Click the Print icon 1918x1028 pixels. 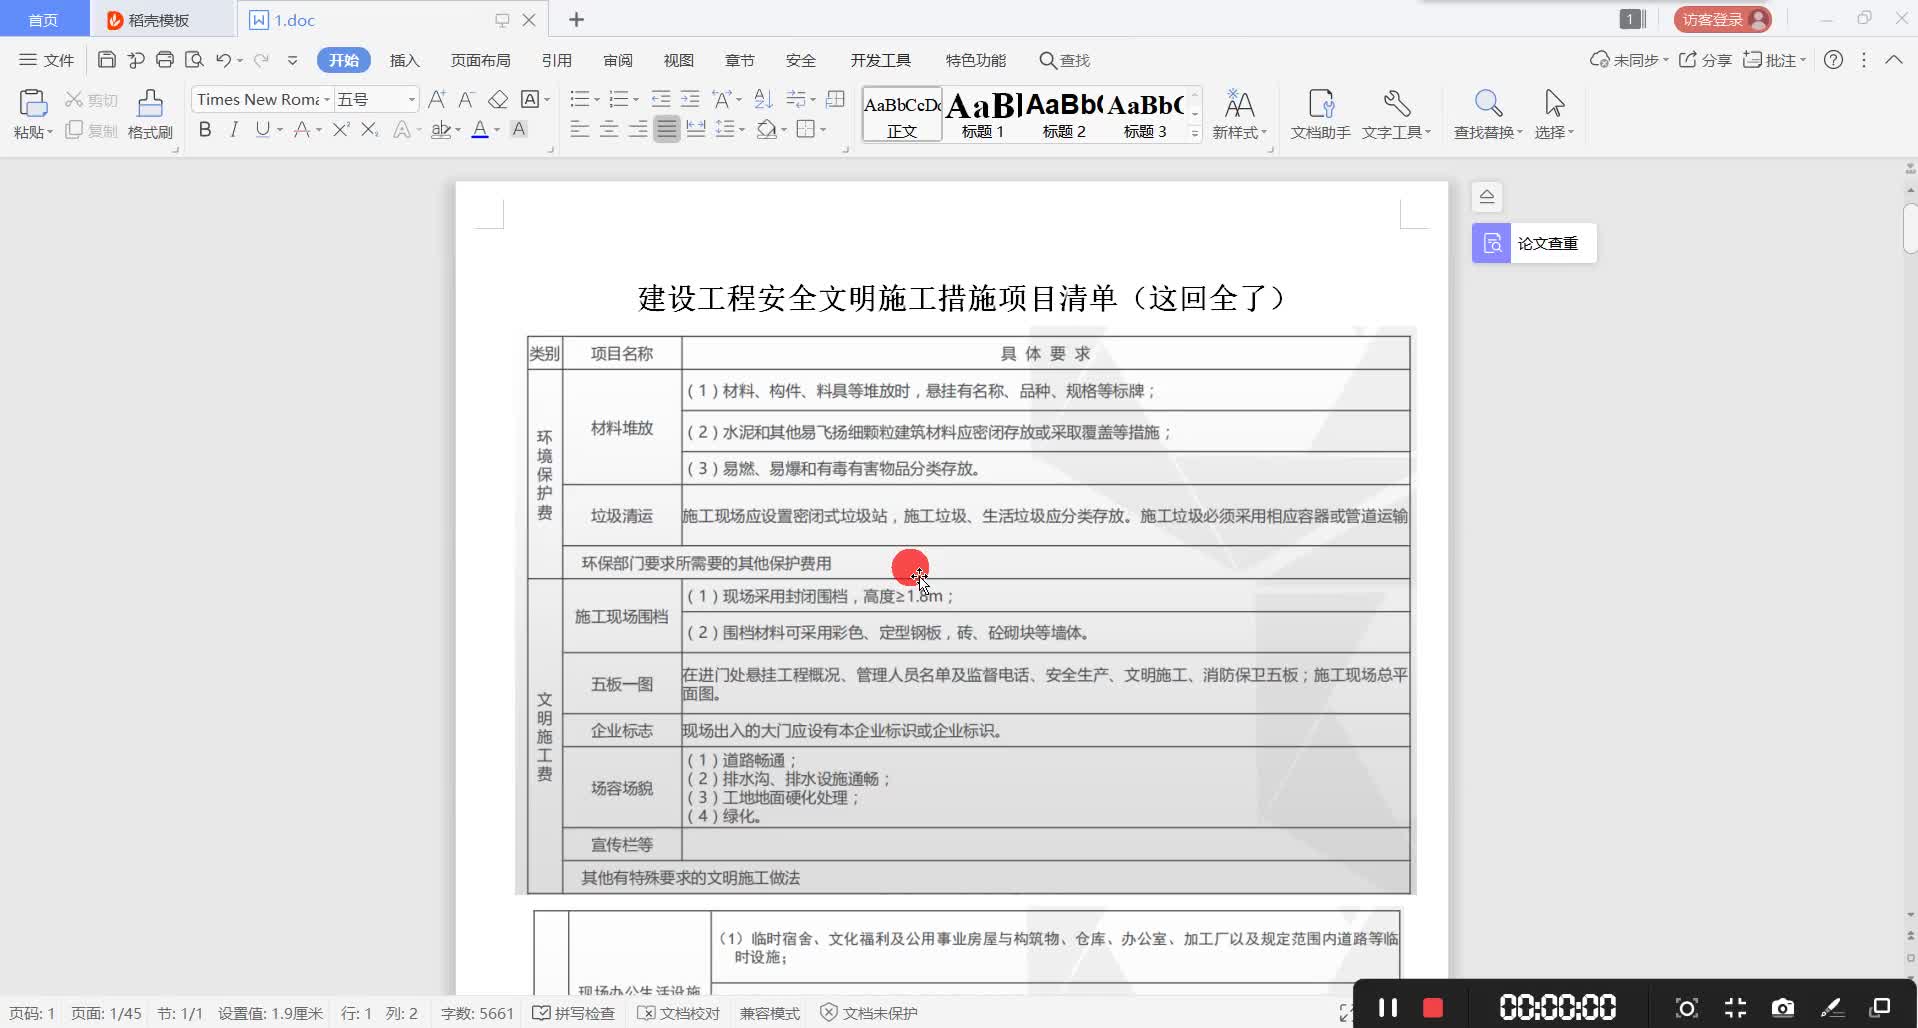[164, 60]
